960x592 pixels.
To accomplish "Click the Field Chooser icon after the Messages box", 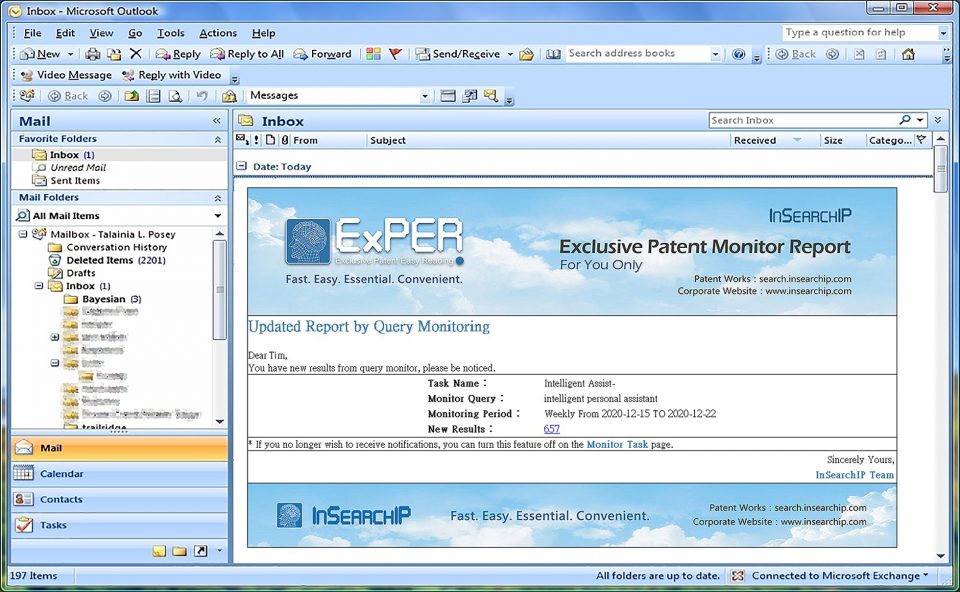I will (x=470, y=96).
